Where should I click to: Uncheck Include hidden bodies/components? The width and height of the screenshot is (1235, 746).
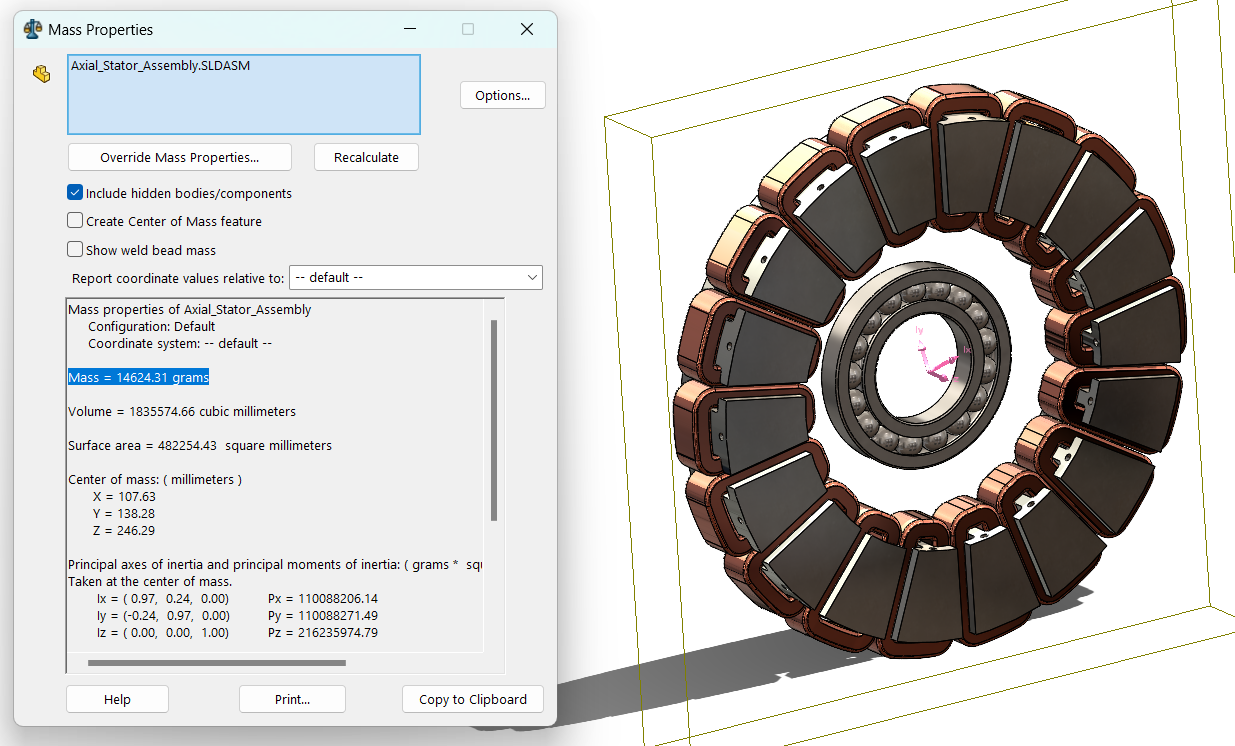point(75,193)
